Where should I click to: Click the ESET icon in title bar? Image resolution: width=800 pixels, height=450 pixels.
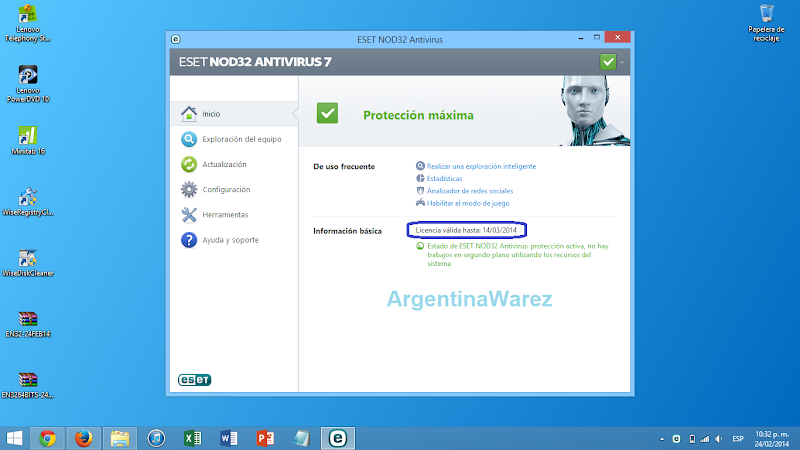pyautogui.click(x=176, y=39)
